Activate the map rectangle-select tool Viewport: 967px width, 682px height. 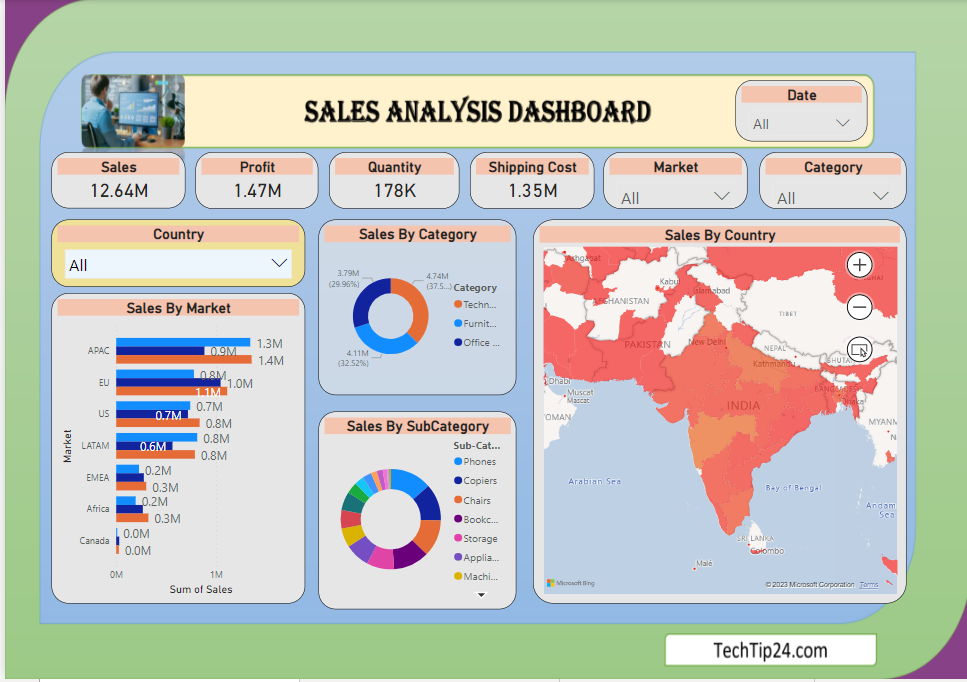859,349
